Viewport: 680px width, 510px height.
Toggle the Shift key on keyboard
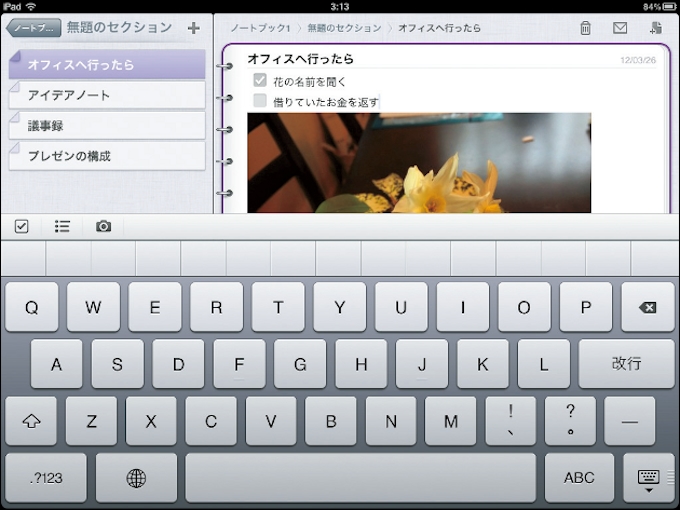(31, 421)
